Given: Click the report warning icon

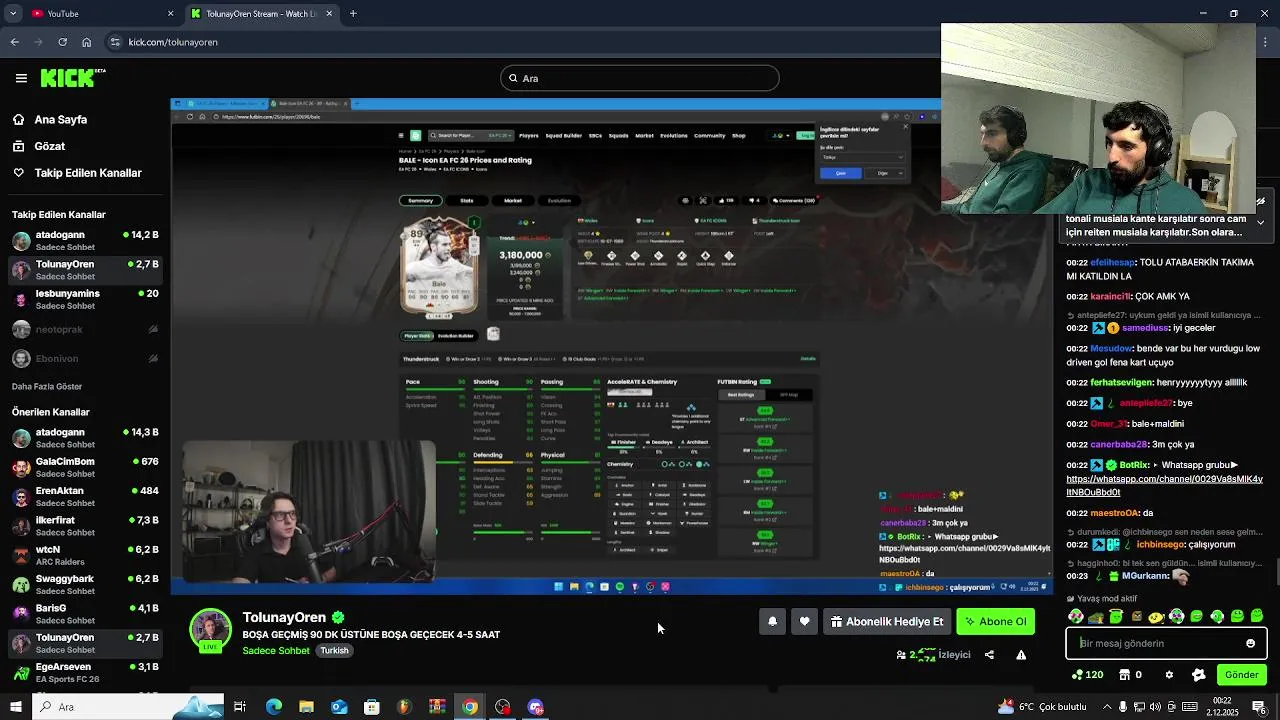Looking at the screenshot, I should 1021,655.
